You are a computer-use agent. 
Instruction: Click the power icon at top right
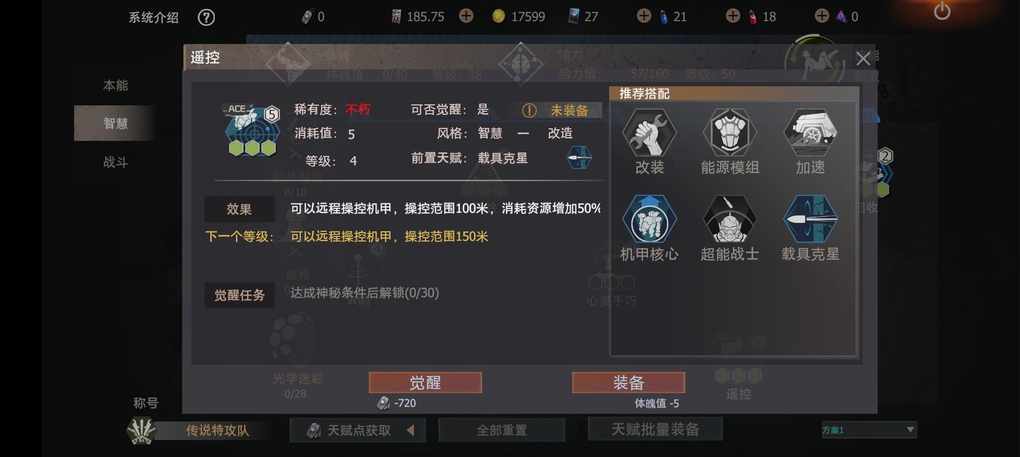click(942, 11)
